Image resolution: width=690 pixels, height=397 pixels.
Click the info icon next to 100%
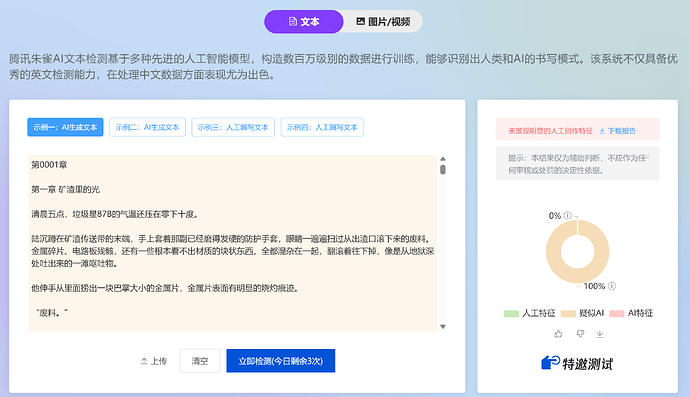click(612, 286)
